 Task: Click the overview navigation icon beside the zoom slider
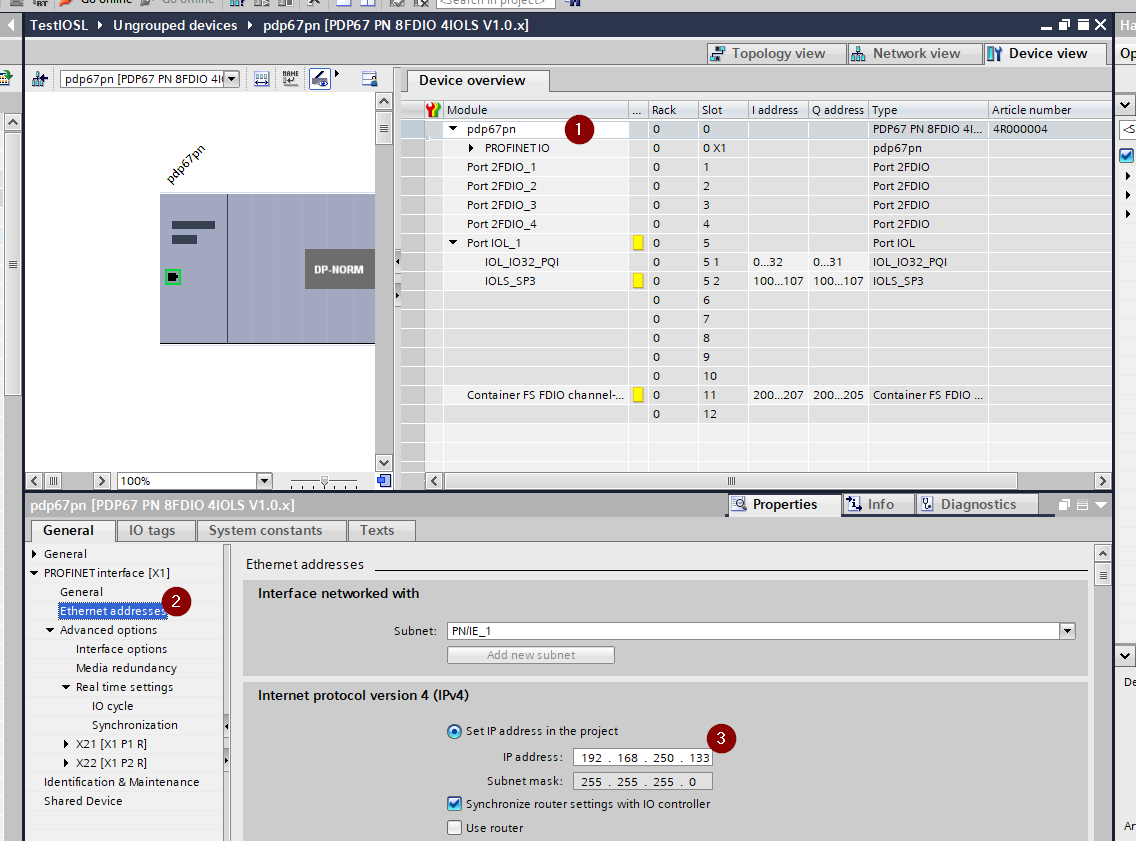pos(384,480)
